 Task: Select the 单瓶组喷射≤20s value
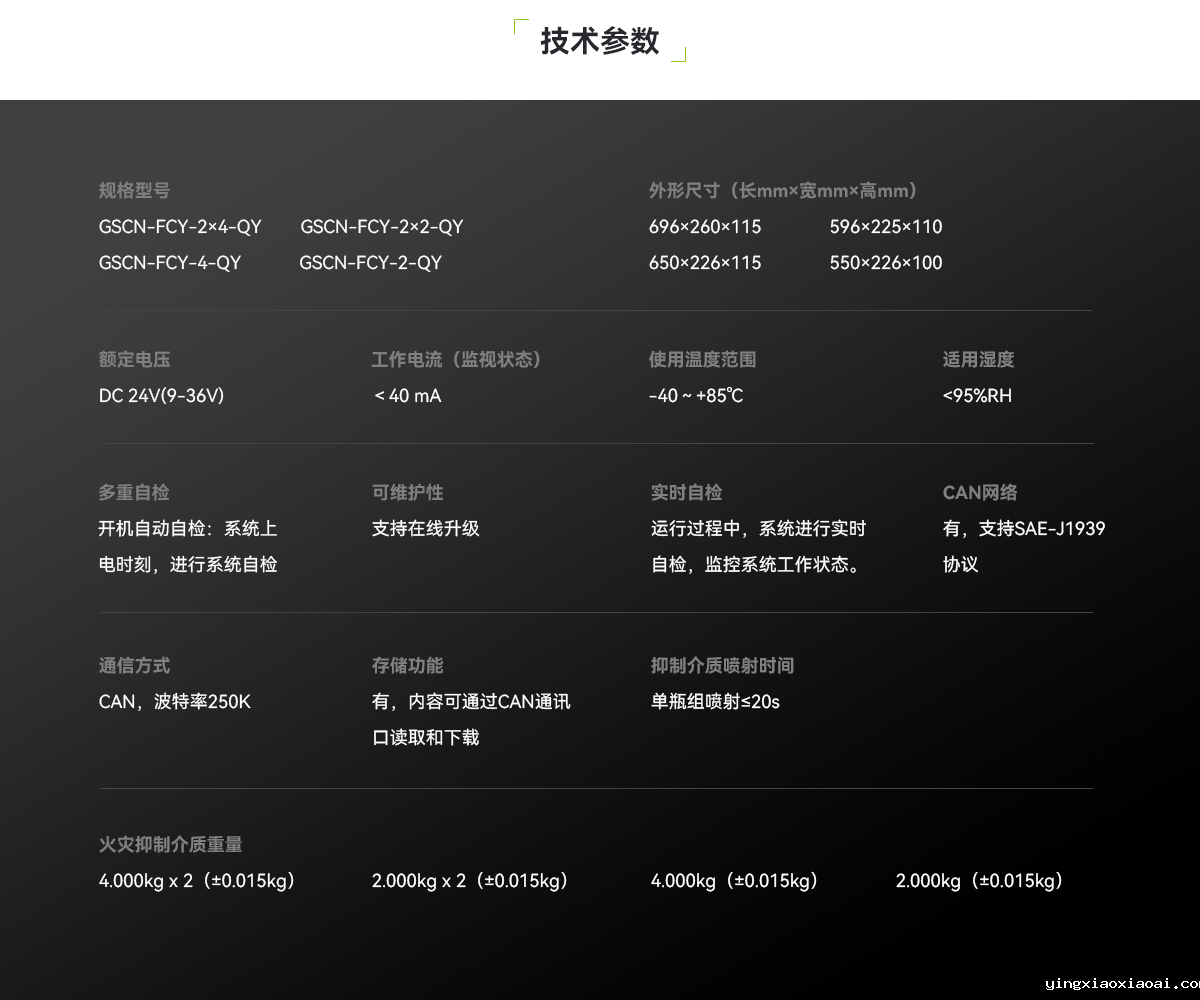(715, 702)
